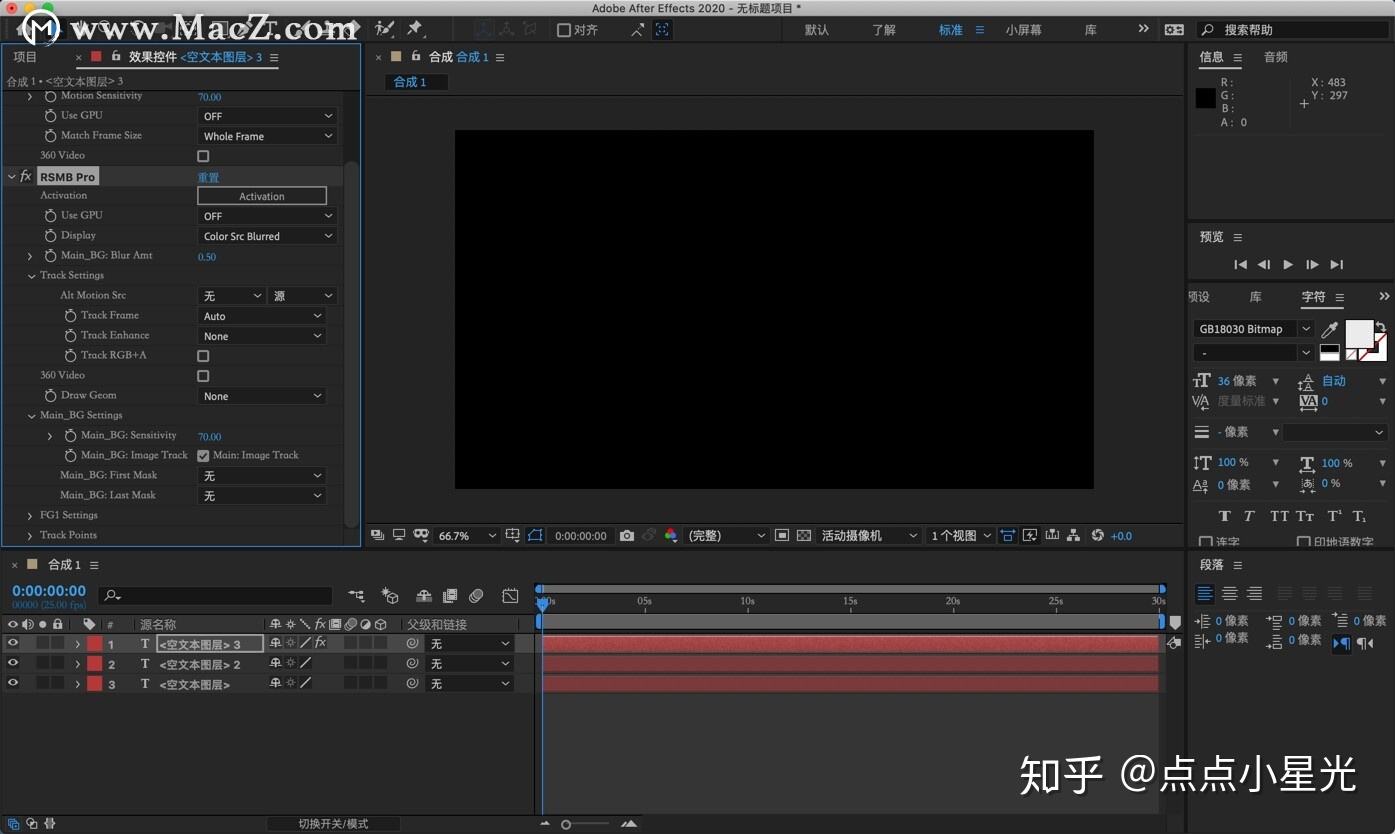The height and width of the screenshot is (834, 1395).
Task: Toggle the Draft 3D icon in timeline
Action: (x=390, y=596)
